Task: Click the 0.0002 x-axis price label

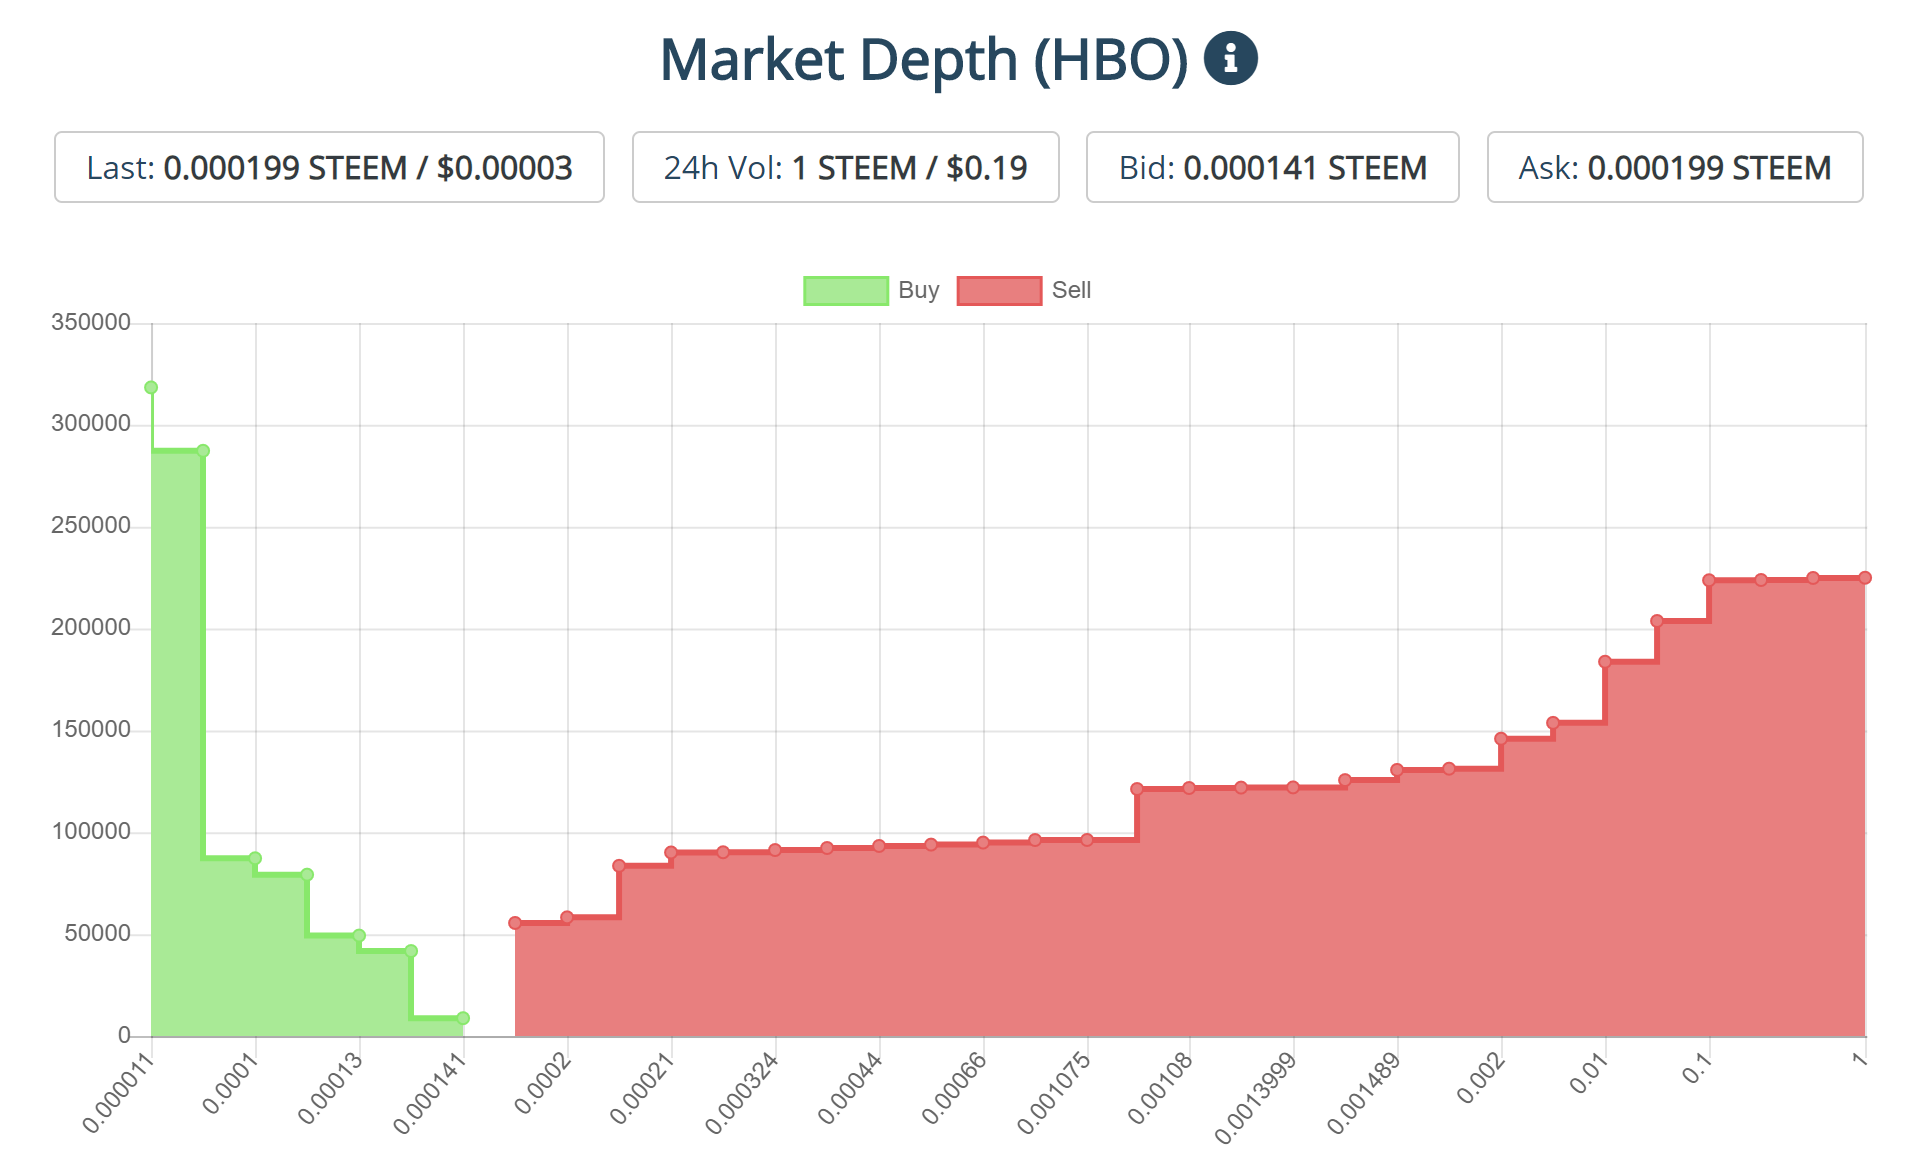Action: pos(543,1083)
